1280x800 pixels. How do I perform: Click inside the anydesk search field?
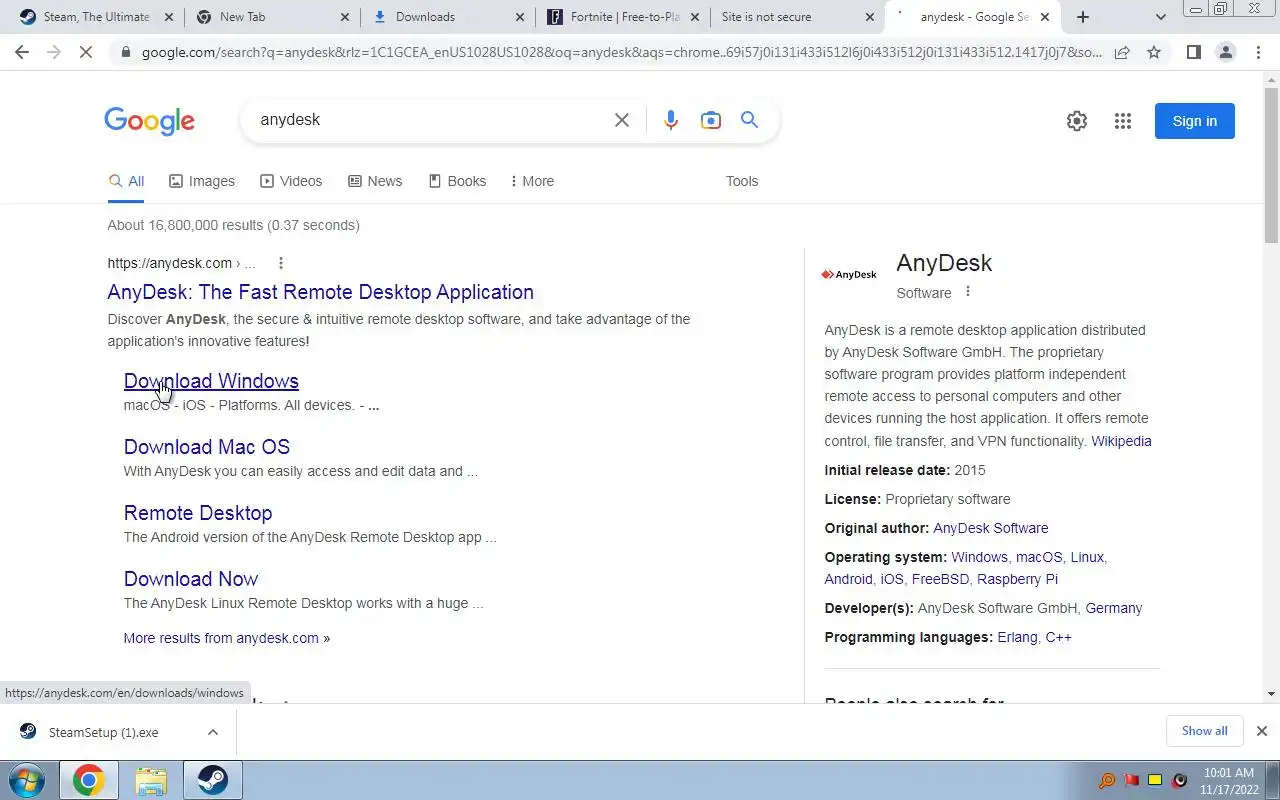(x=430, y=120)
